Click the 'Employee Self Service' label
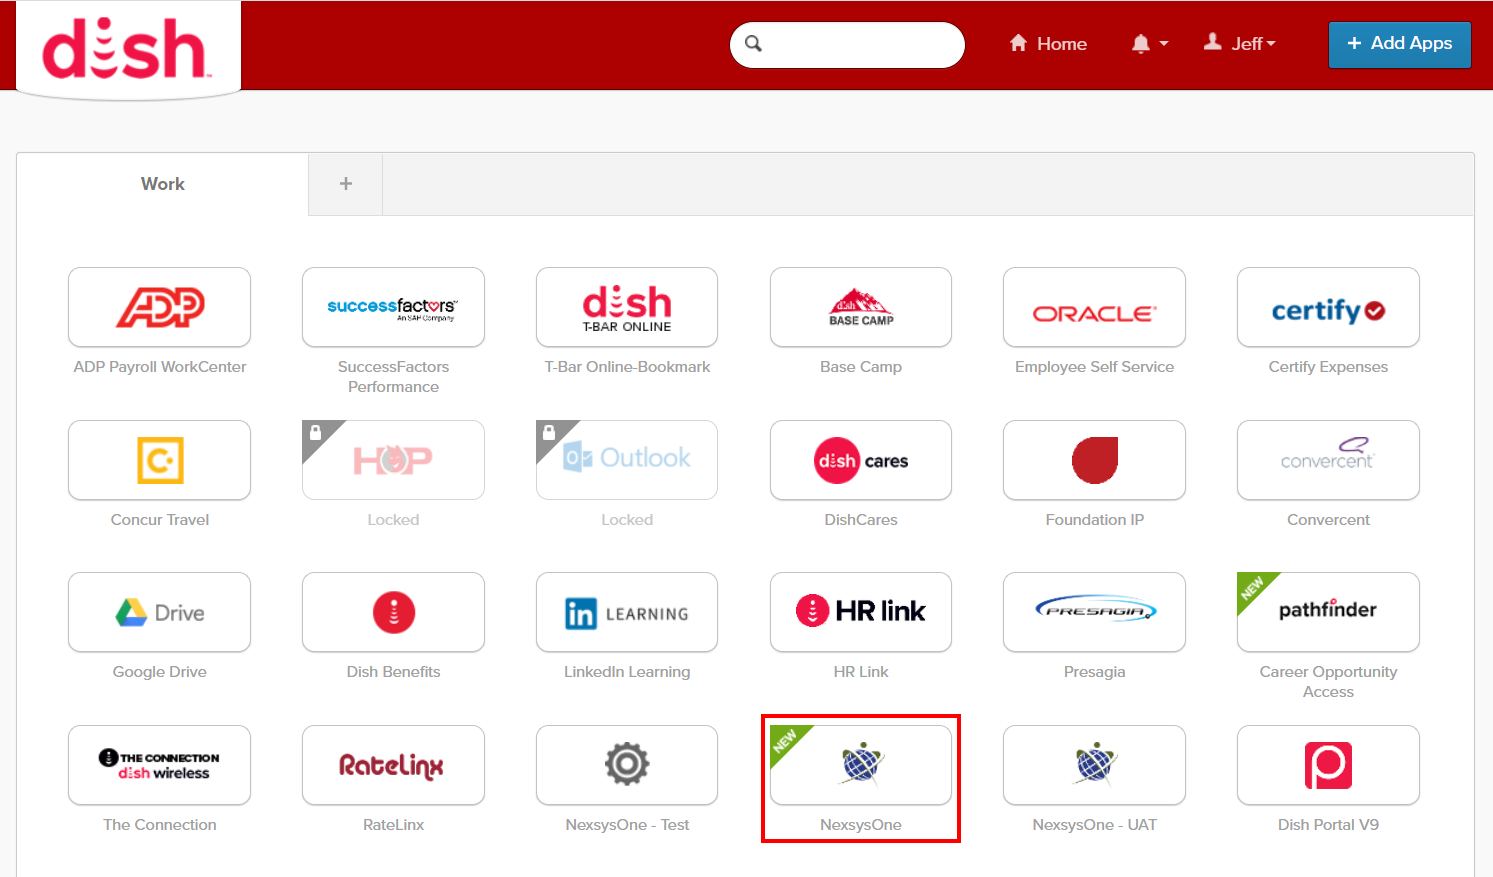1493x877 pixels. (x=1094, y=367)
